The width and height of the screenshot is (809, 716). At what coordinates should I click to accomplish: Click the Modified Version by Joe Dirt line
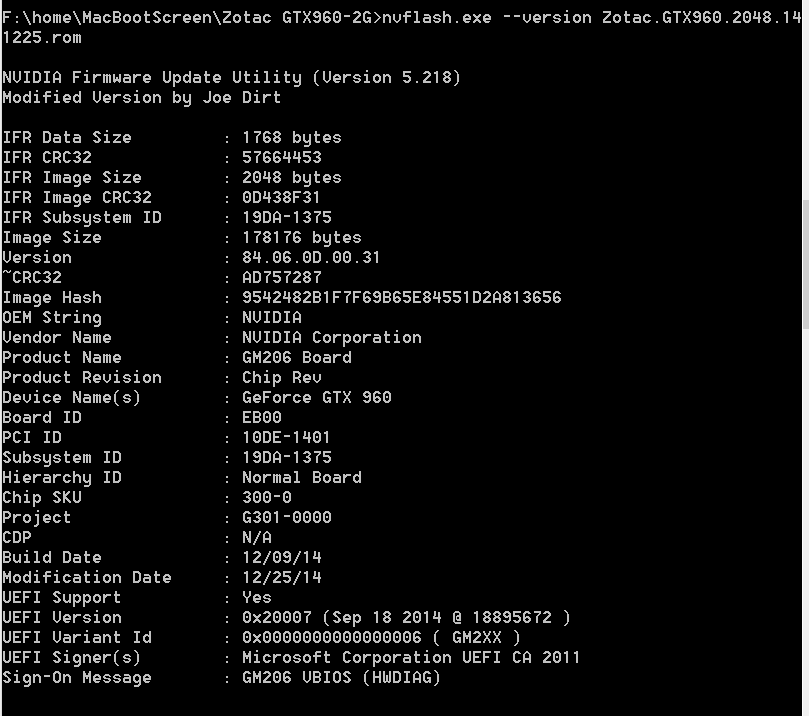click(141, 97)
